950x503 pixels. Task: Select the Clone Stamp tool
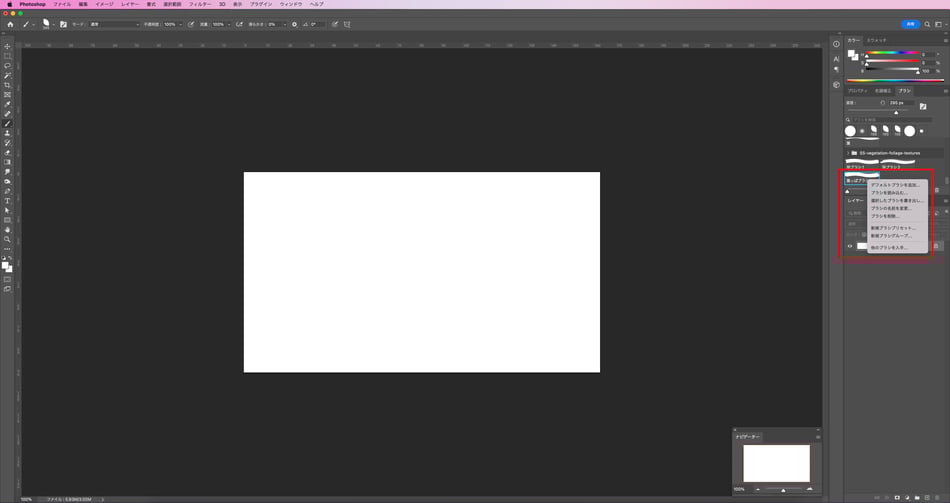tap(7, 133)
